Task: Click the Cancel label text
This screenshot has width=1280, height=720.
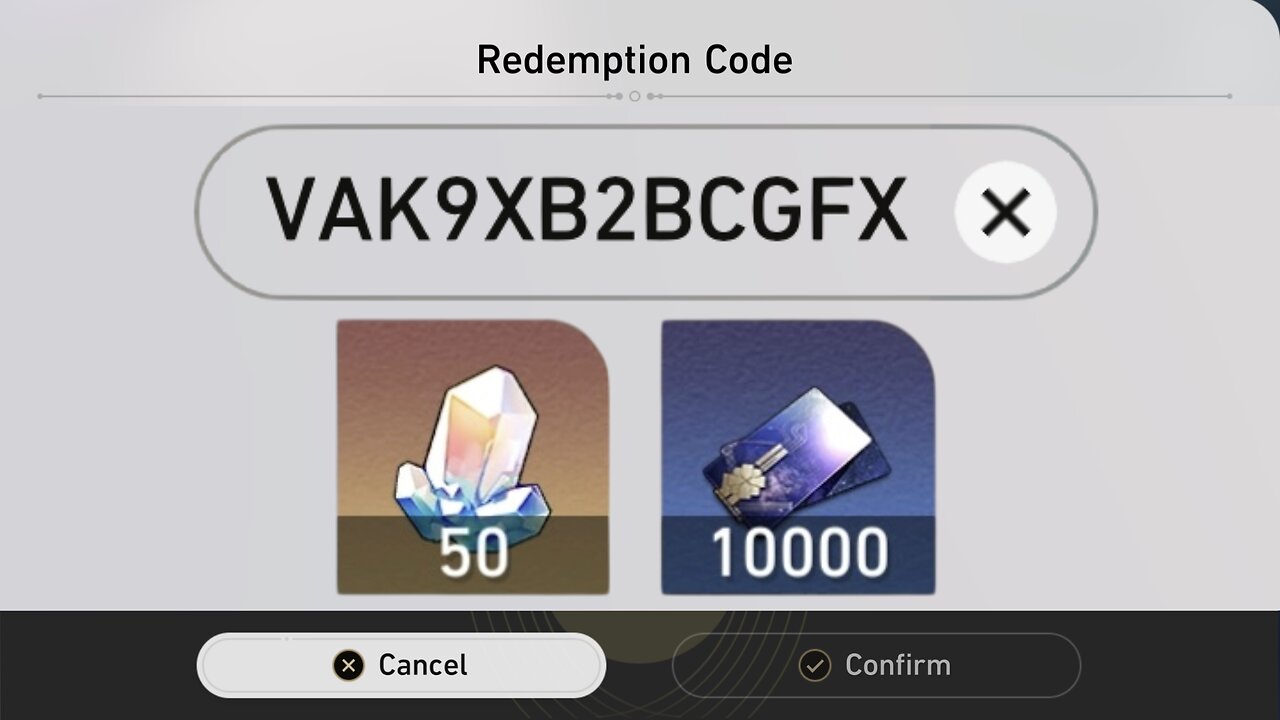Action: click(423, 665)
